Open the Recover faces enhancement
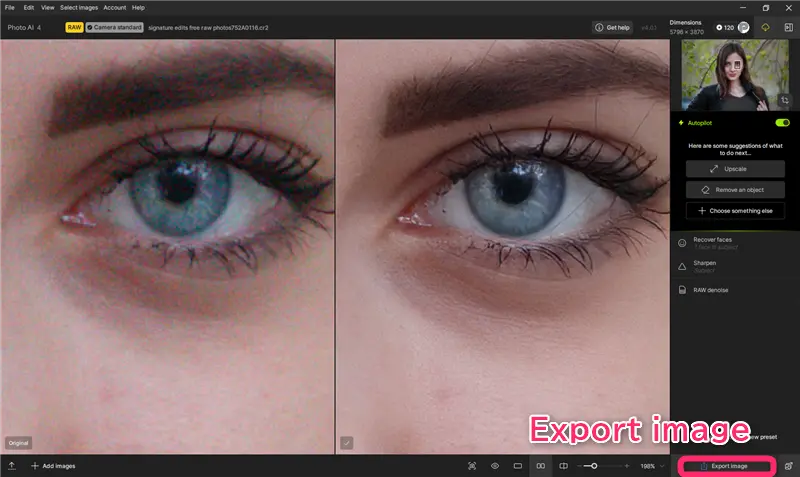Image resolution: width=800 pixels, height=477 pixels. click(735, 243)
